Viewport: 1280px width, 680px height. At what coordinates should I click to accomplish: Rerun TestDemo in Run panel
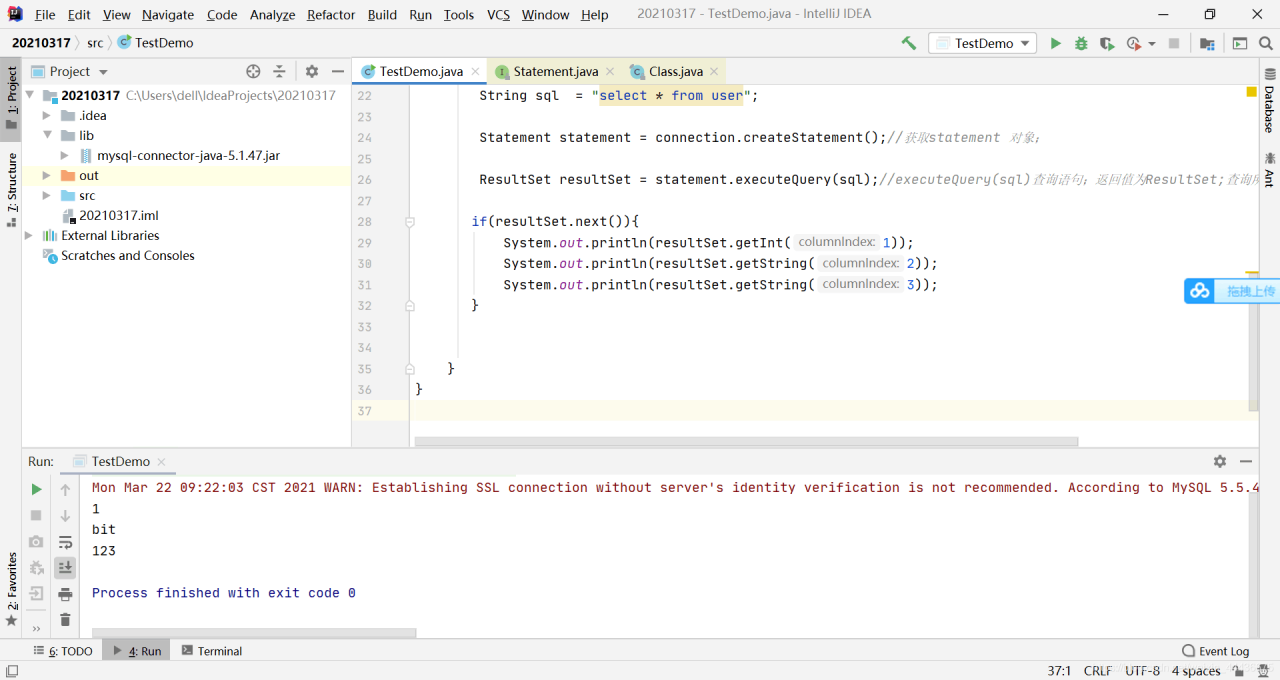[36, 489]
